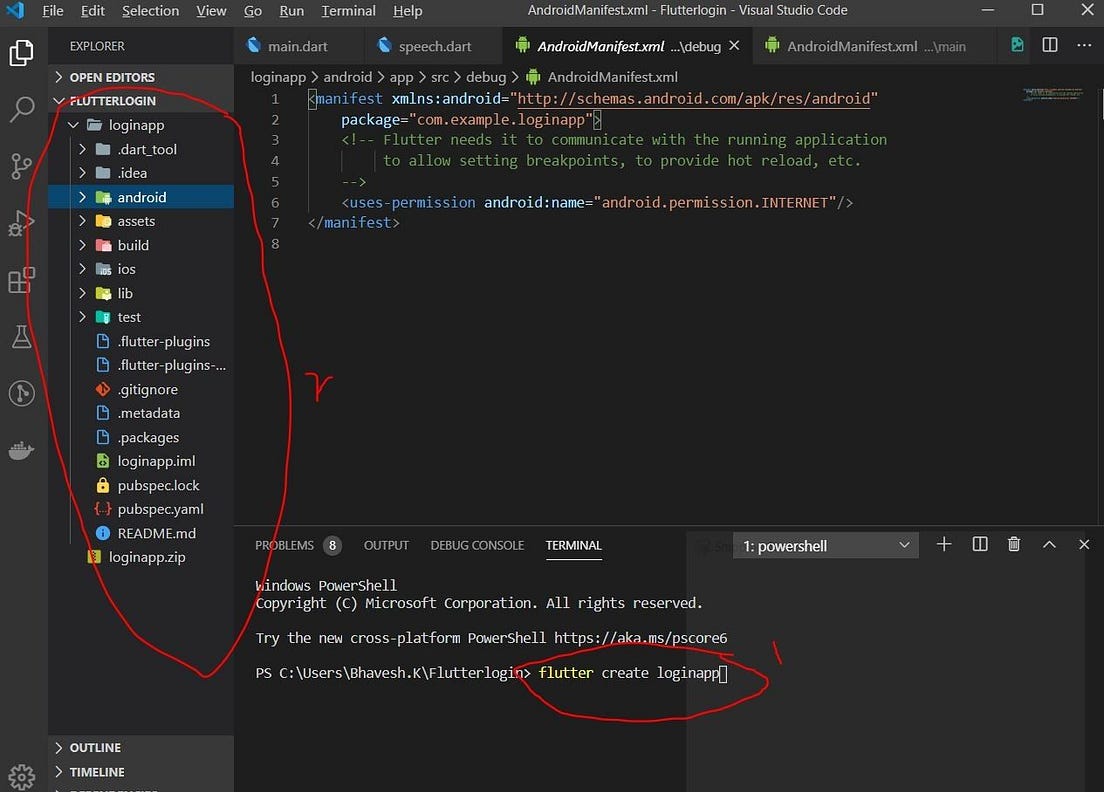Open the Terminal menu
This screenshot has width=1104, height=792.
click(x=348, y=11)
